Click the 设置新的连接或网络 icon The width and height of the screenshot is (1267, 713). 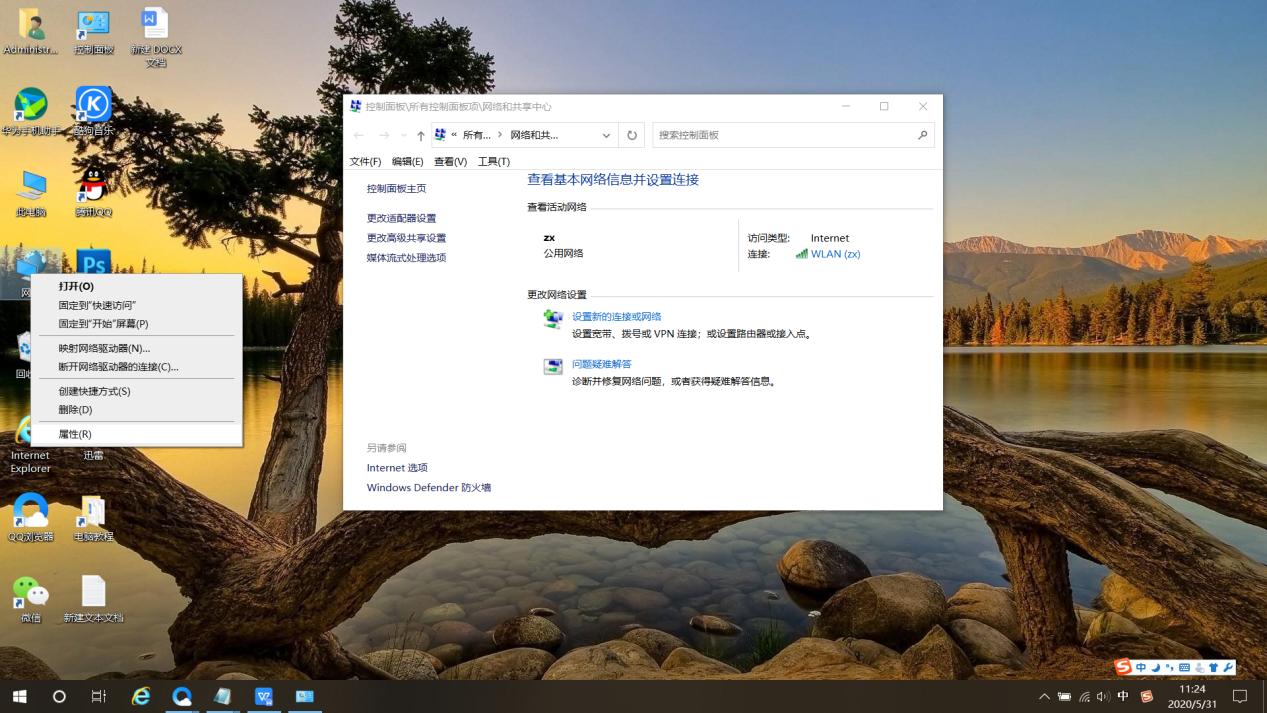point(553,318)
